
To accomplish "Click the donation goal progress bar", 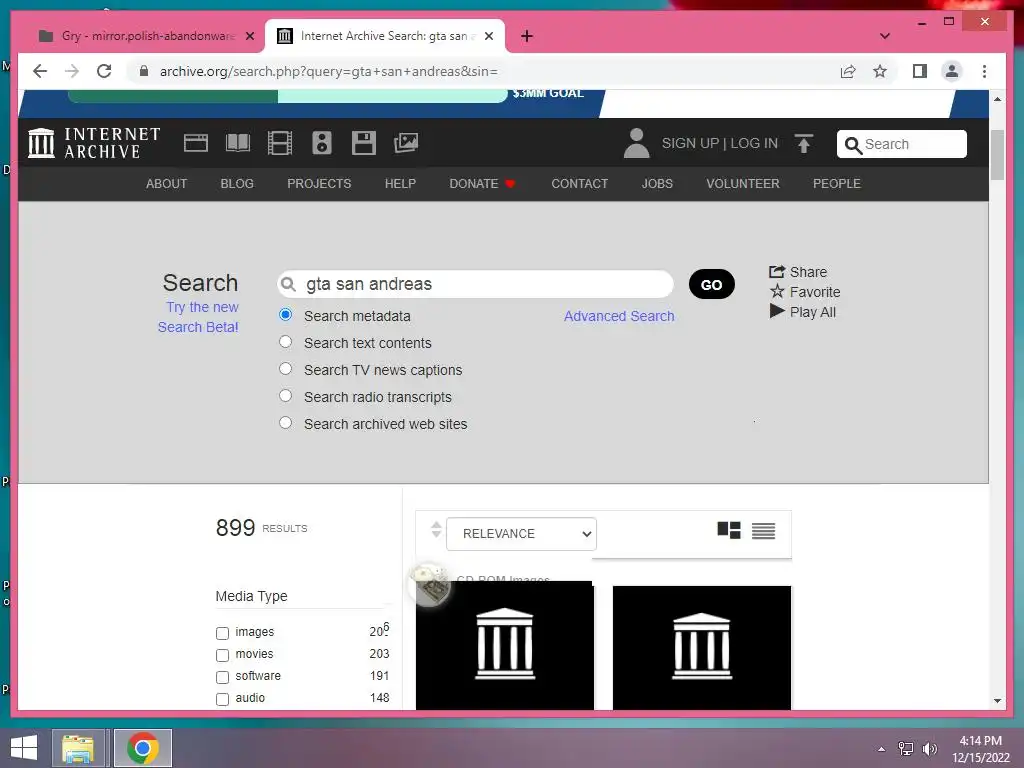I will (287, 95).
